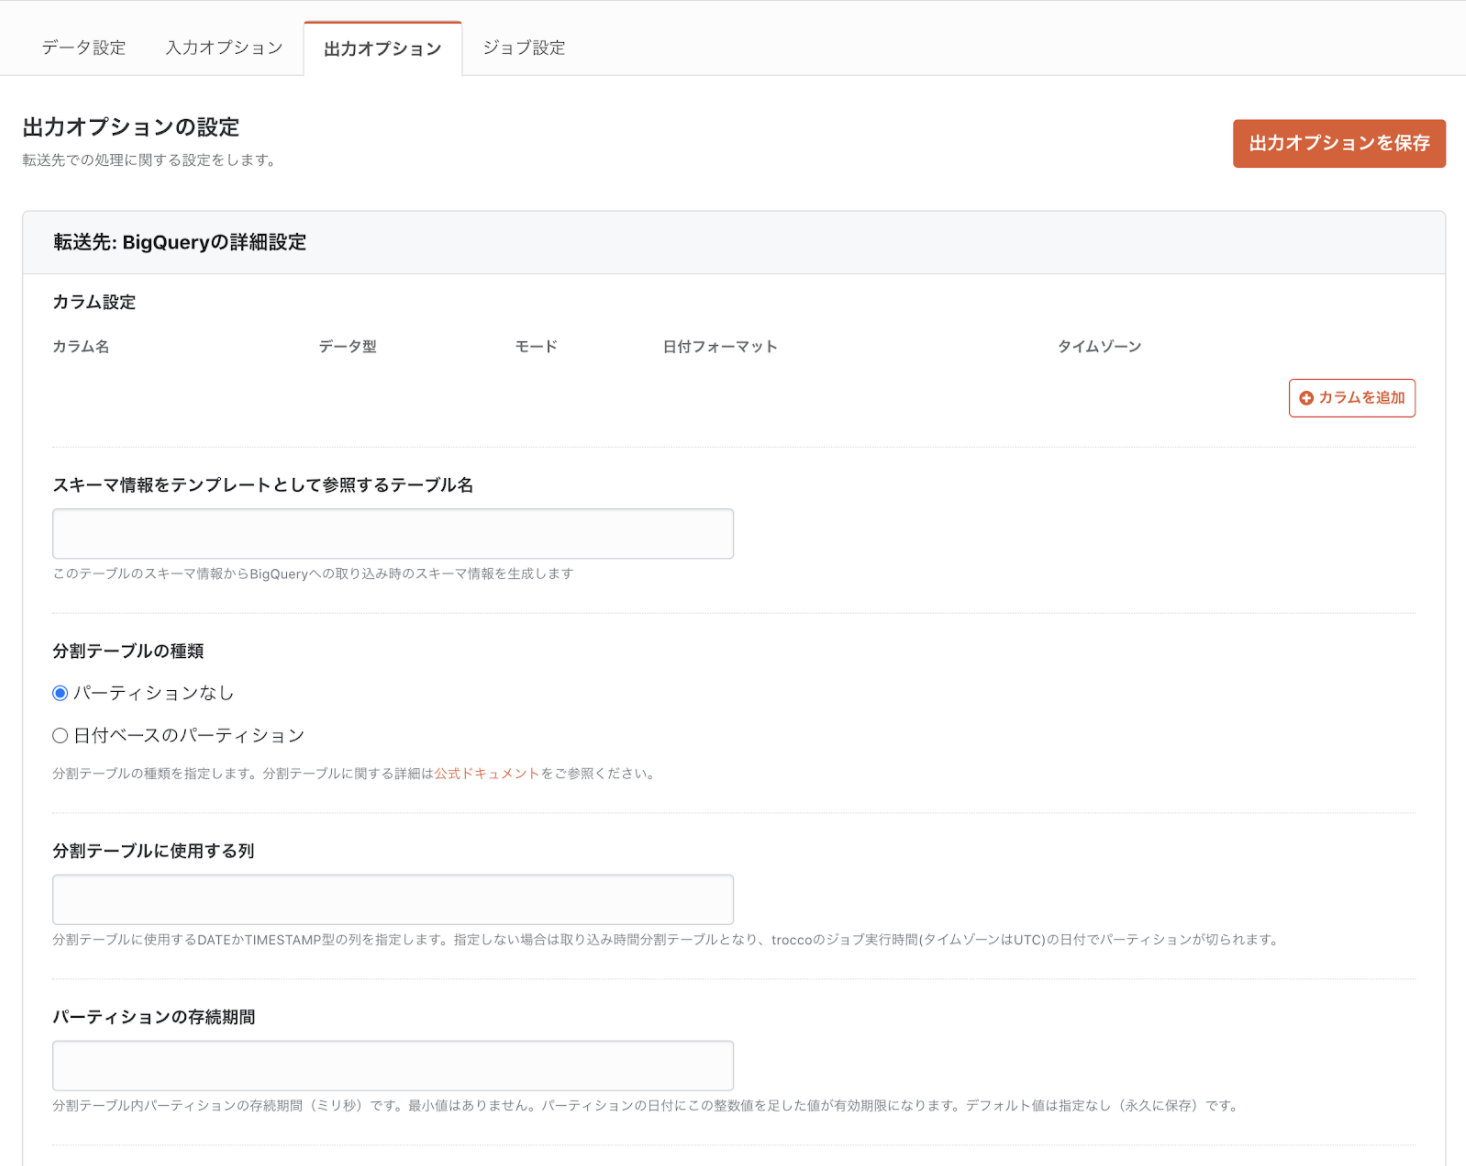The image size is (1466, 1166).
Task: Click the 日付フォーマット column header
Action: tap(720, 347)
